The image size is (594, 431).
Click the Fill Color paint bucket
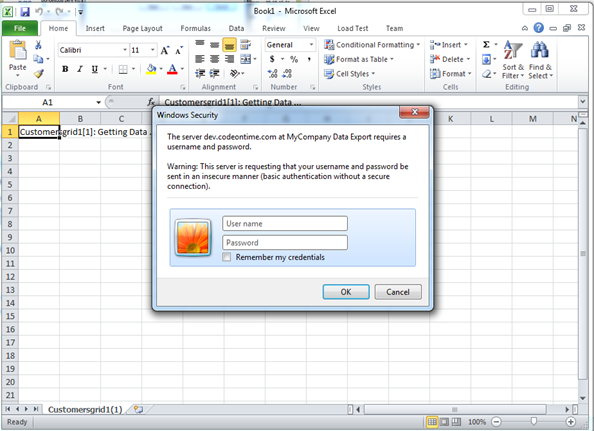[151, 69]
